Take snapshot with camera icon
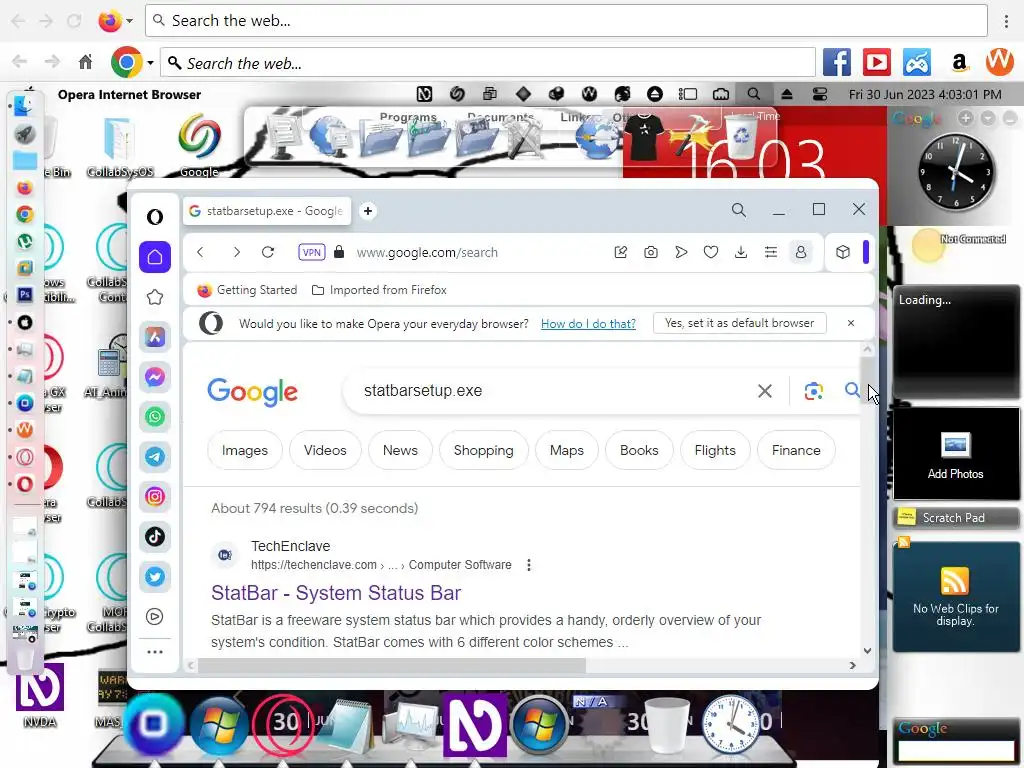1024x768 pixels. click(x=650, y=252)
